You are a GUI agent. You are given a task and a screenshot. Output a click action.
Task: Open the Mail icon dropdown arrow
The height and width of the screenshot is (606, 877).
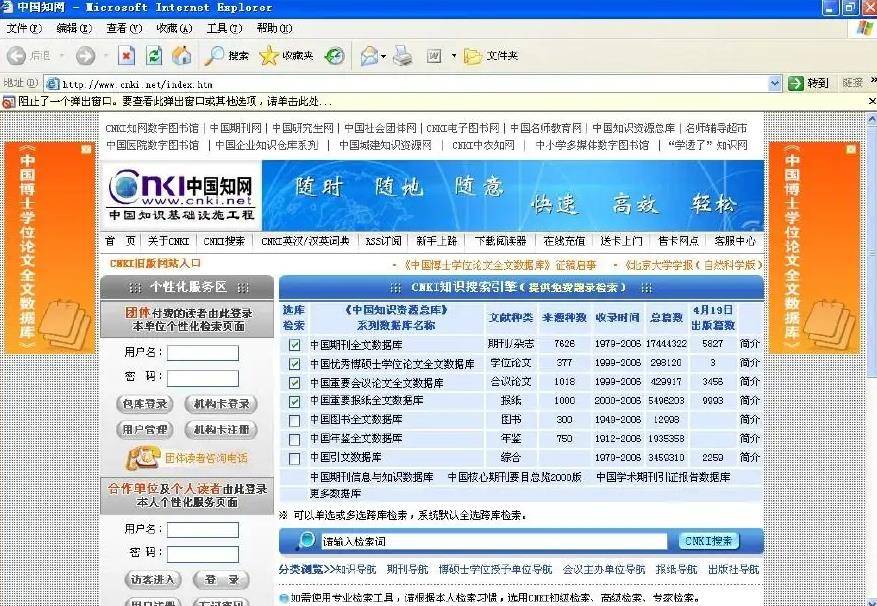coord(383,56)
